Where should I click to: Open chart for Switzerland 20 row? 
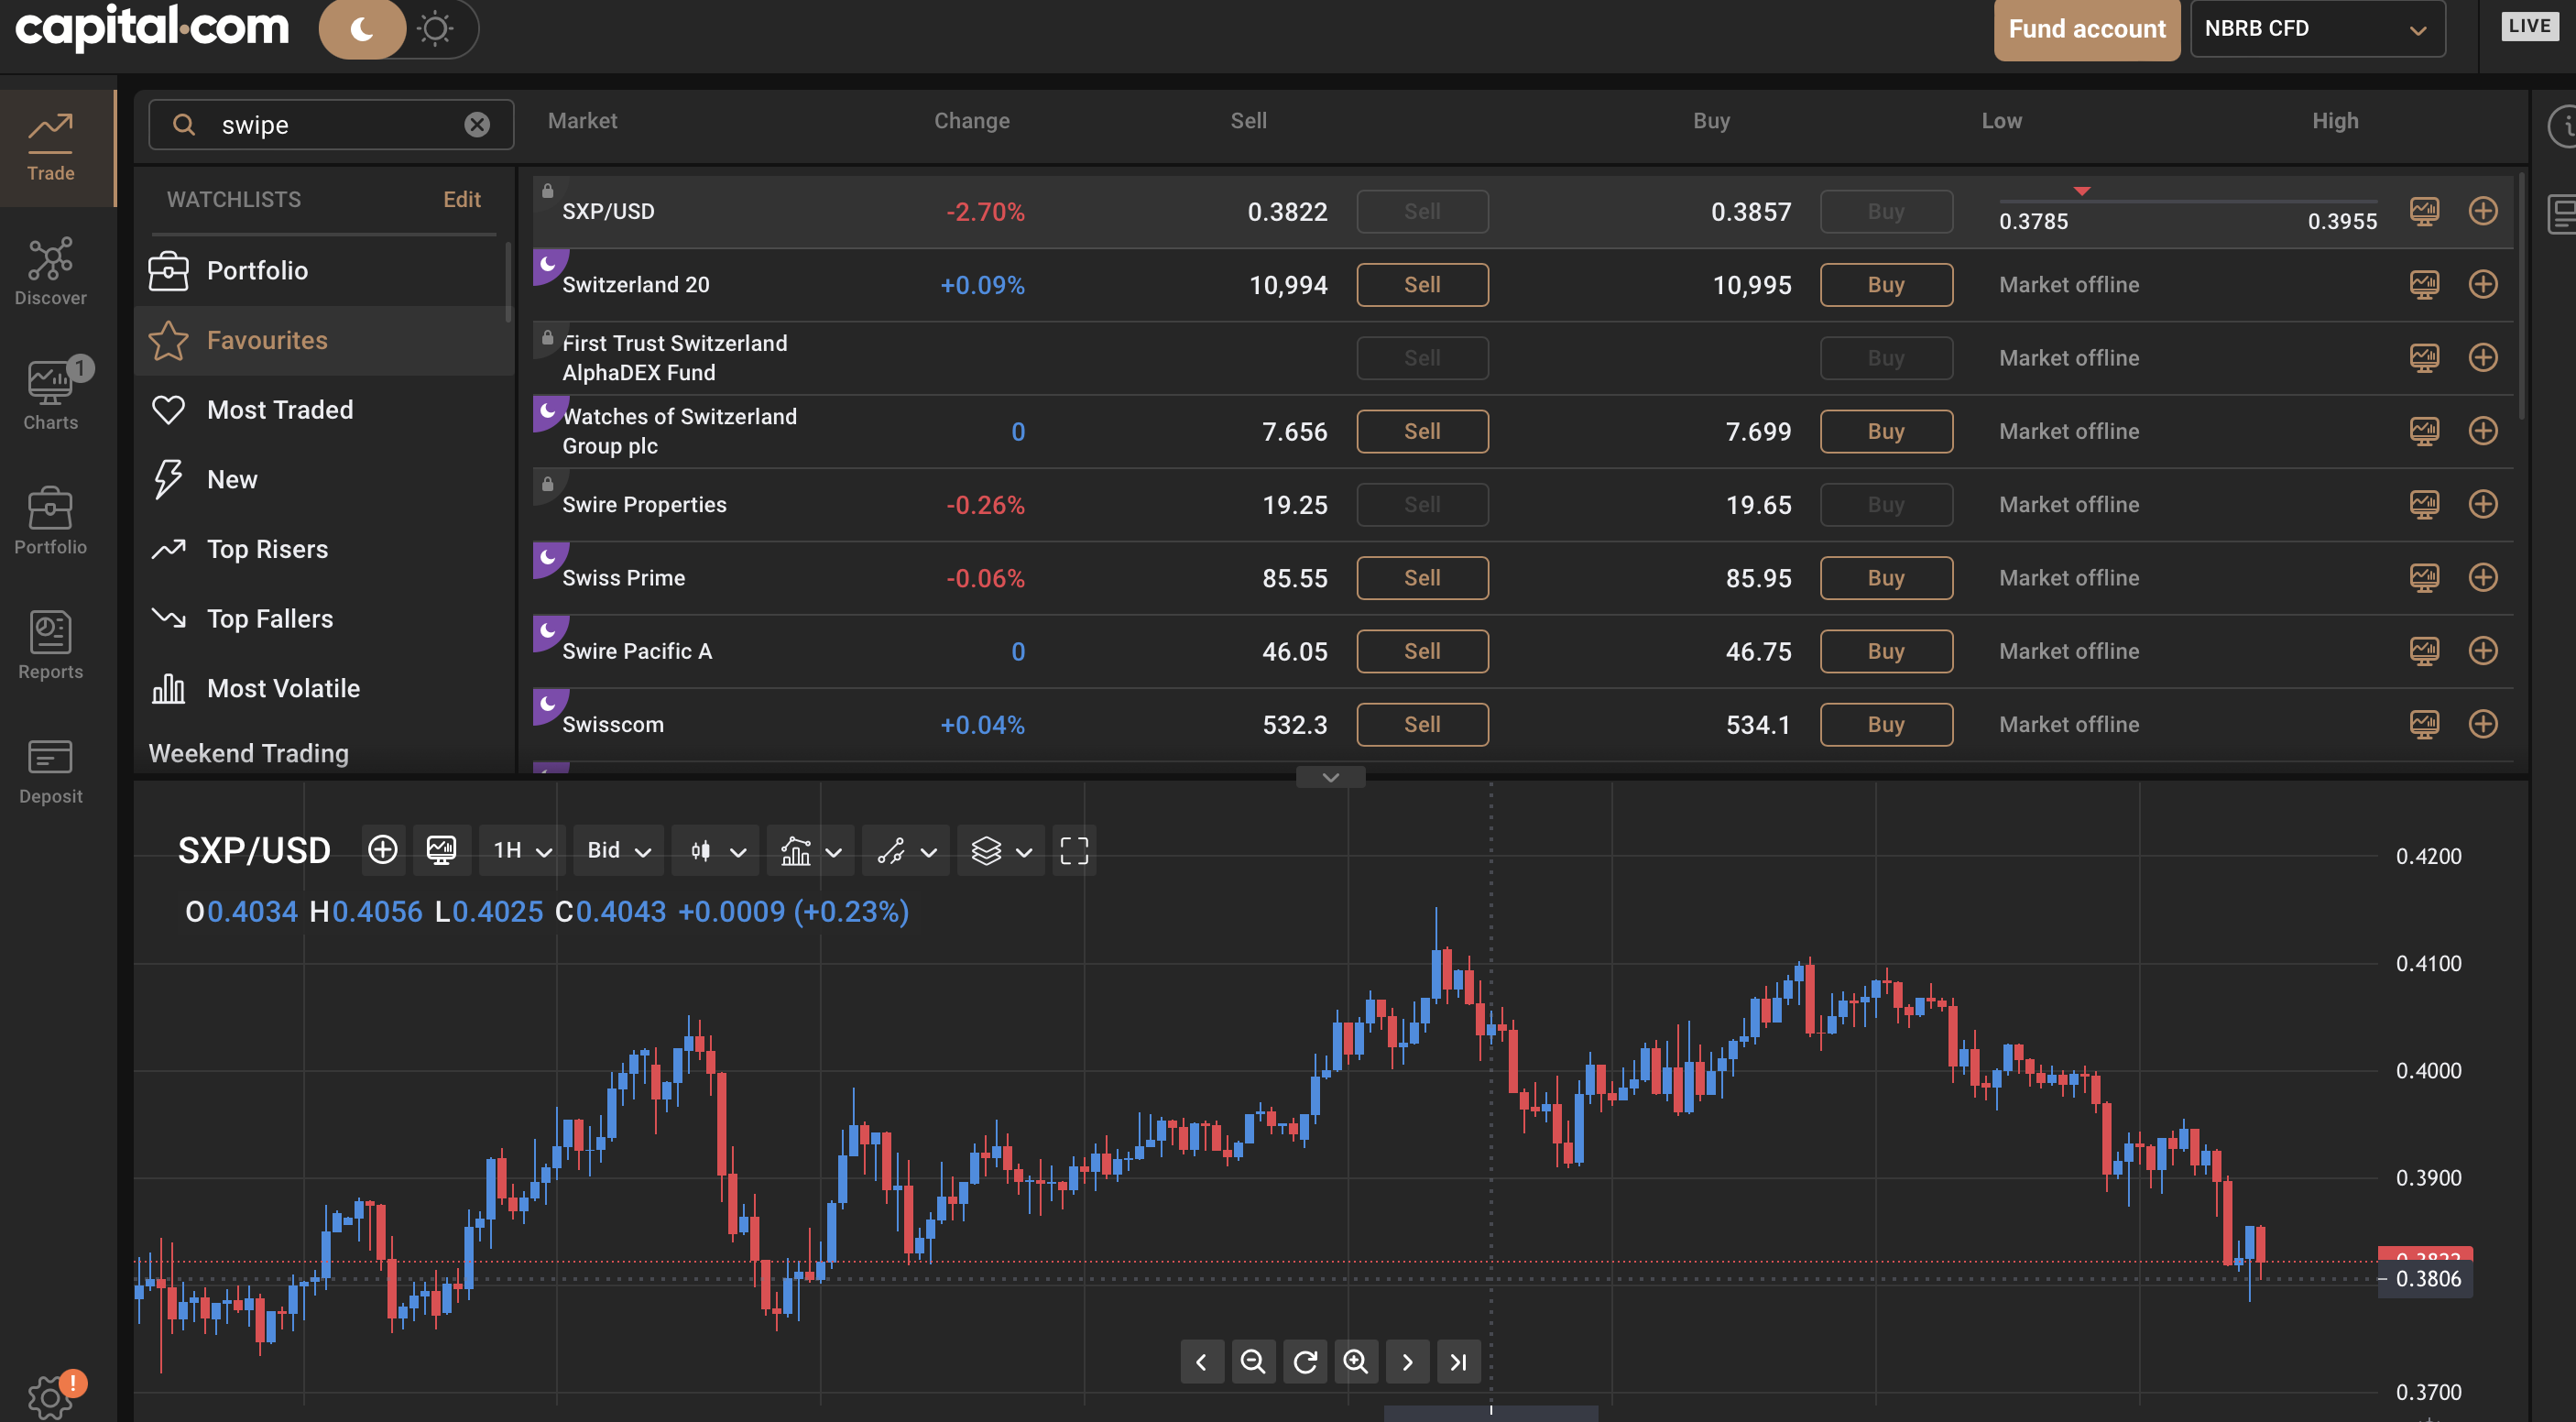[x=2424, y=284]
